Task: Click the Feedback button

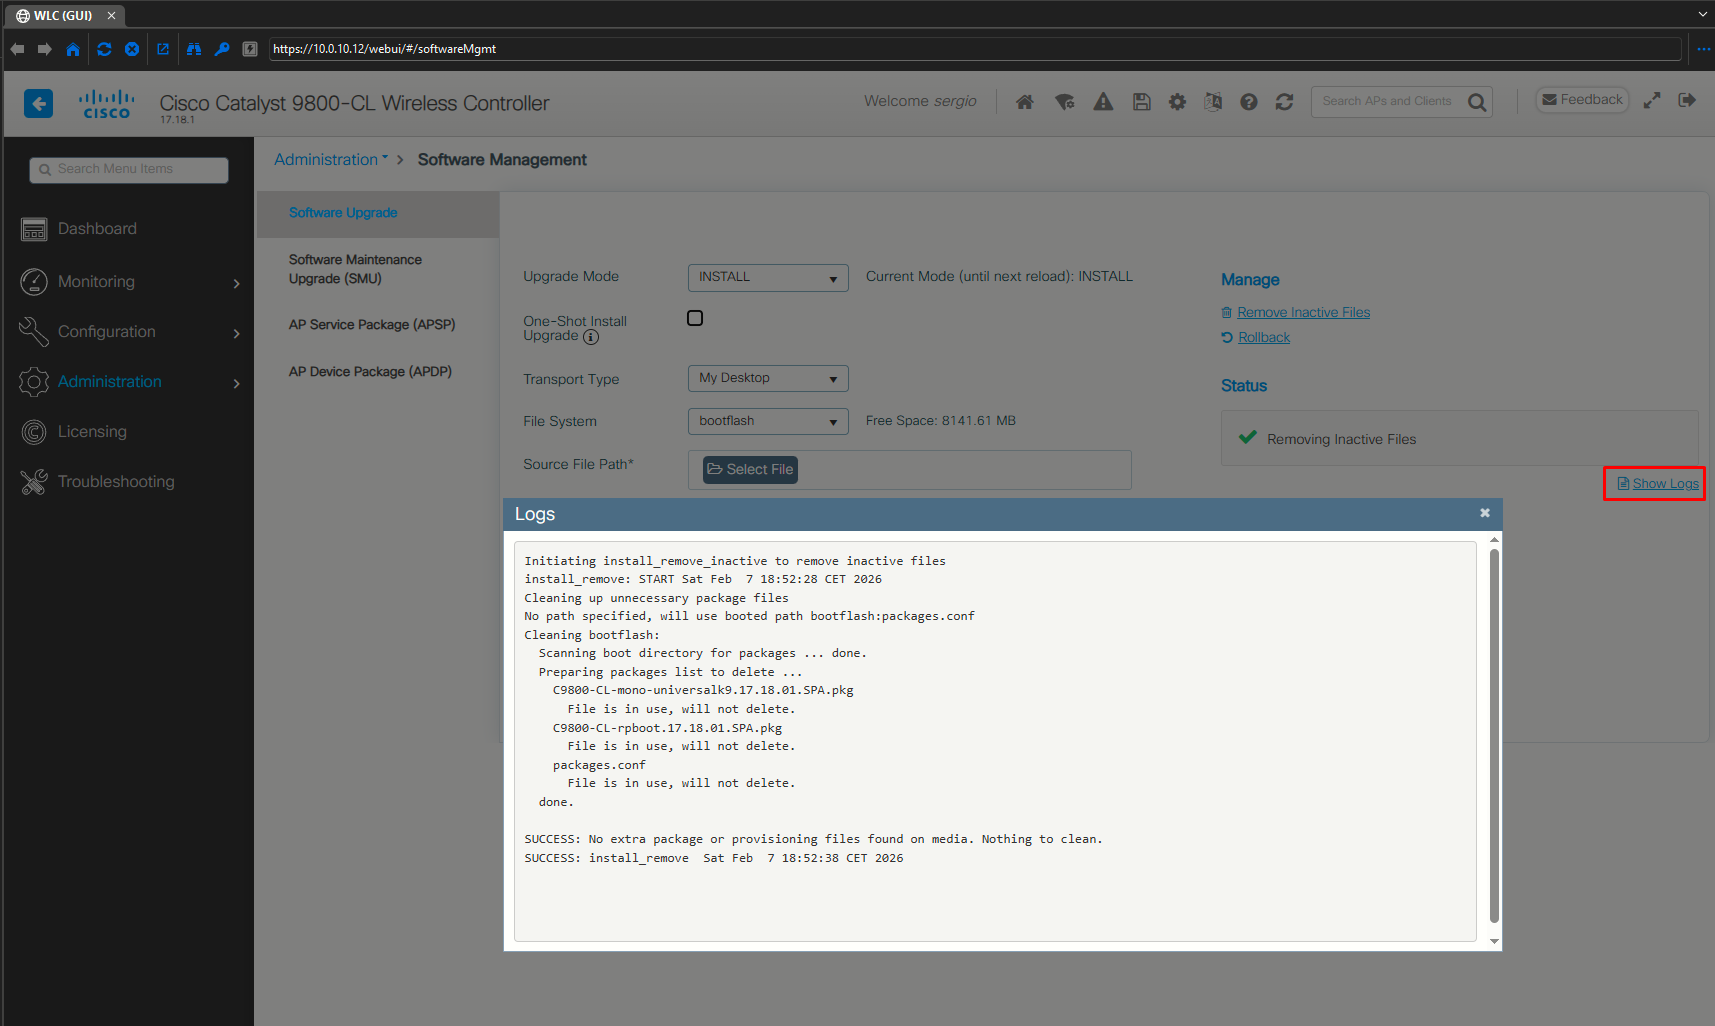Action: point(1582,100)
